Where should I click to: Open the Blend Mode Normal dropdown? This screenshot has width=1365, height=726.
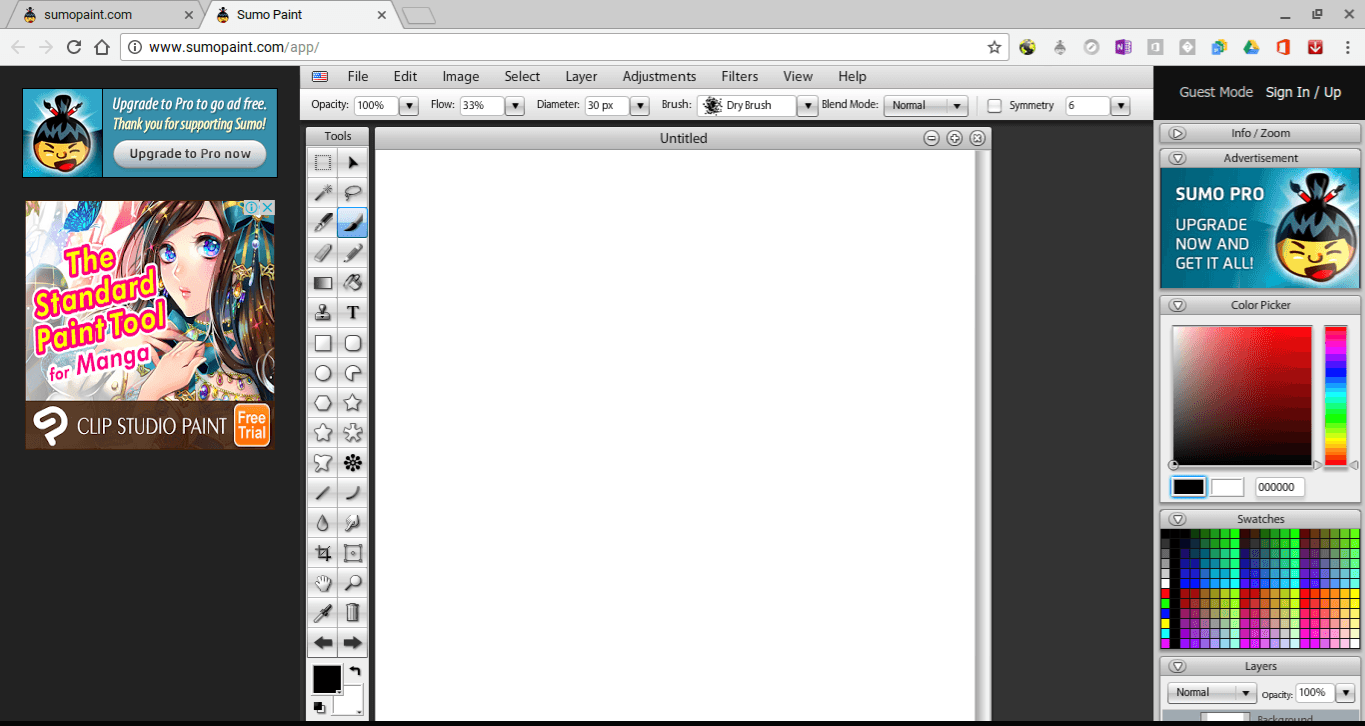926,105
